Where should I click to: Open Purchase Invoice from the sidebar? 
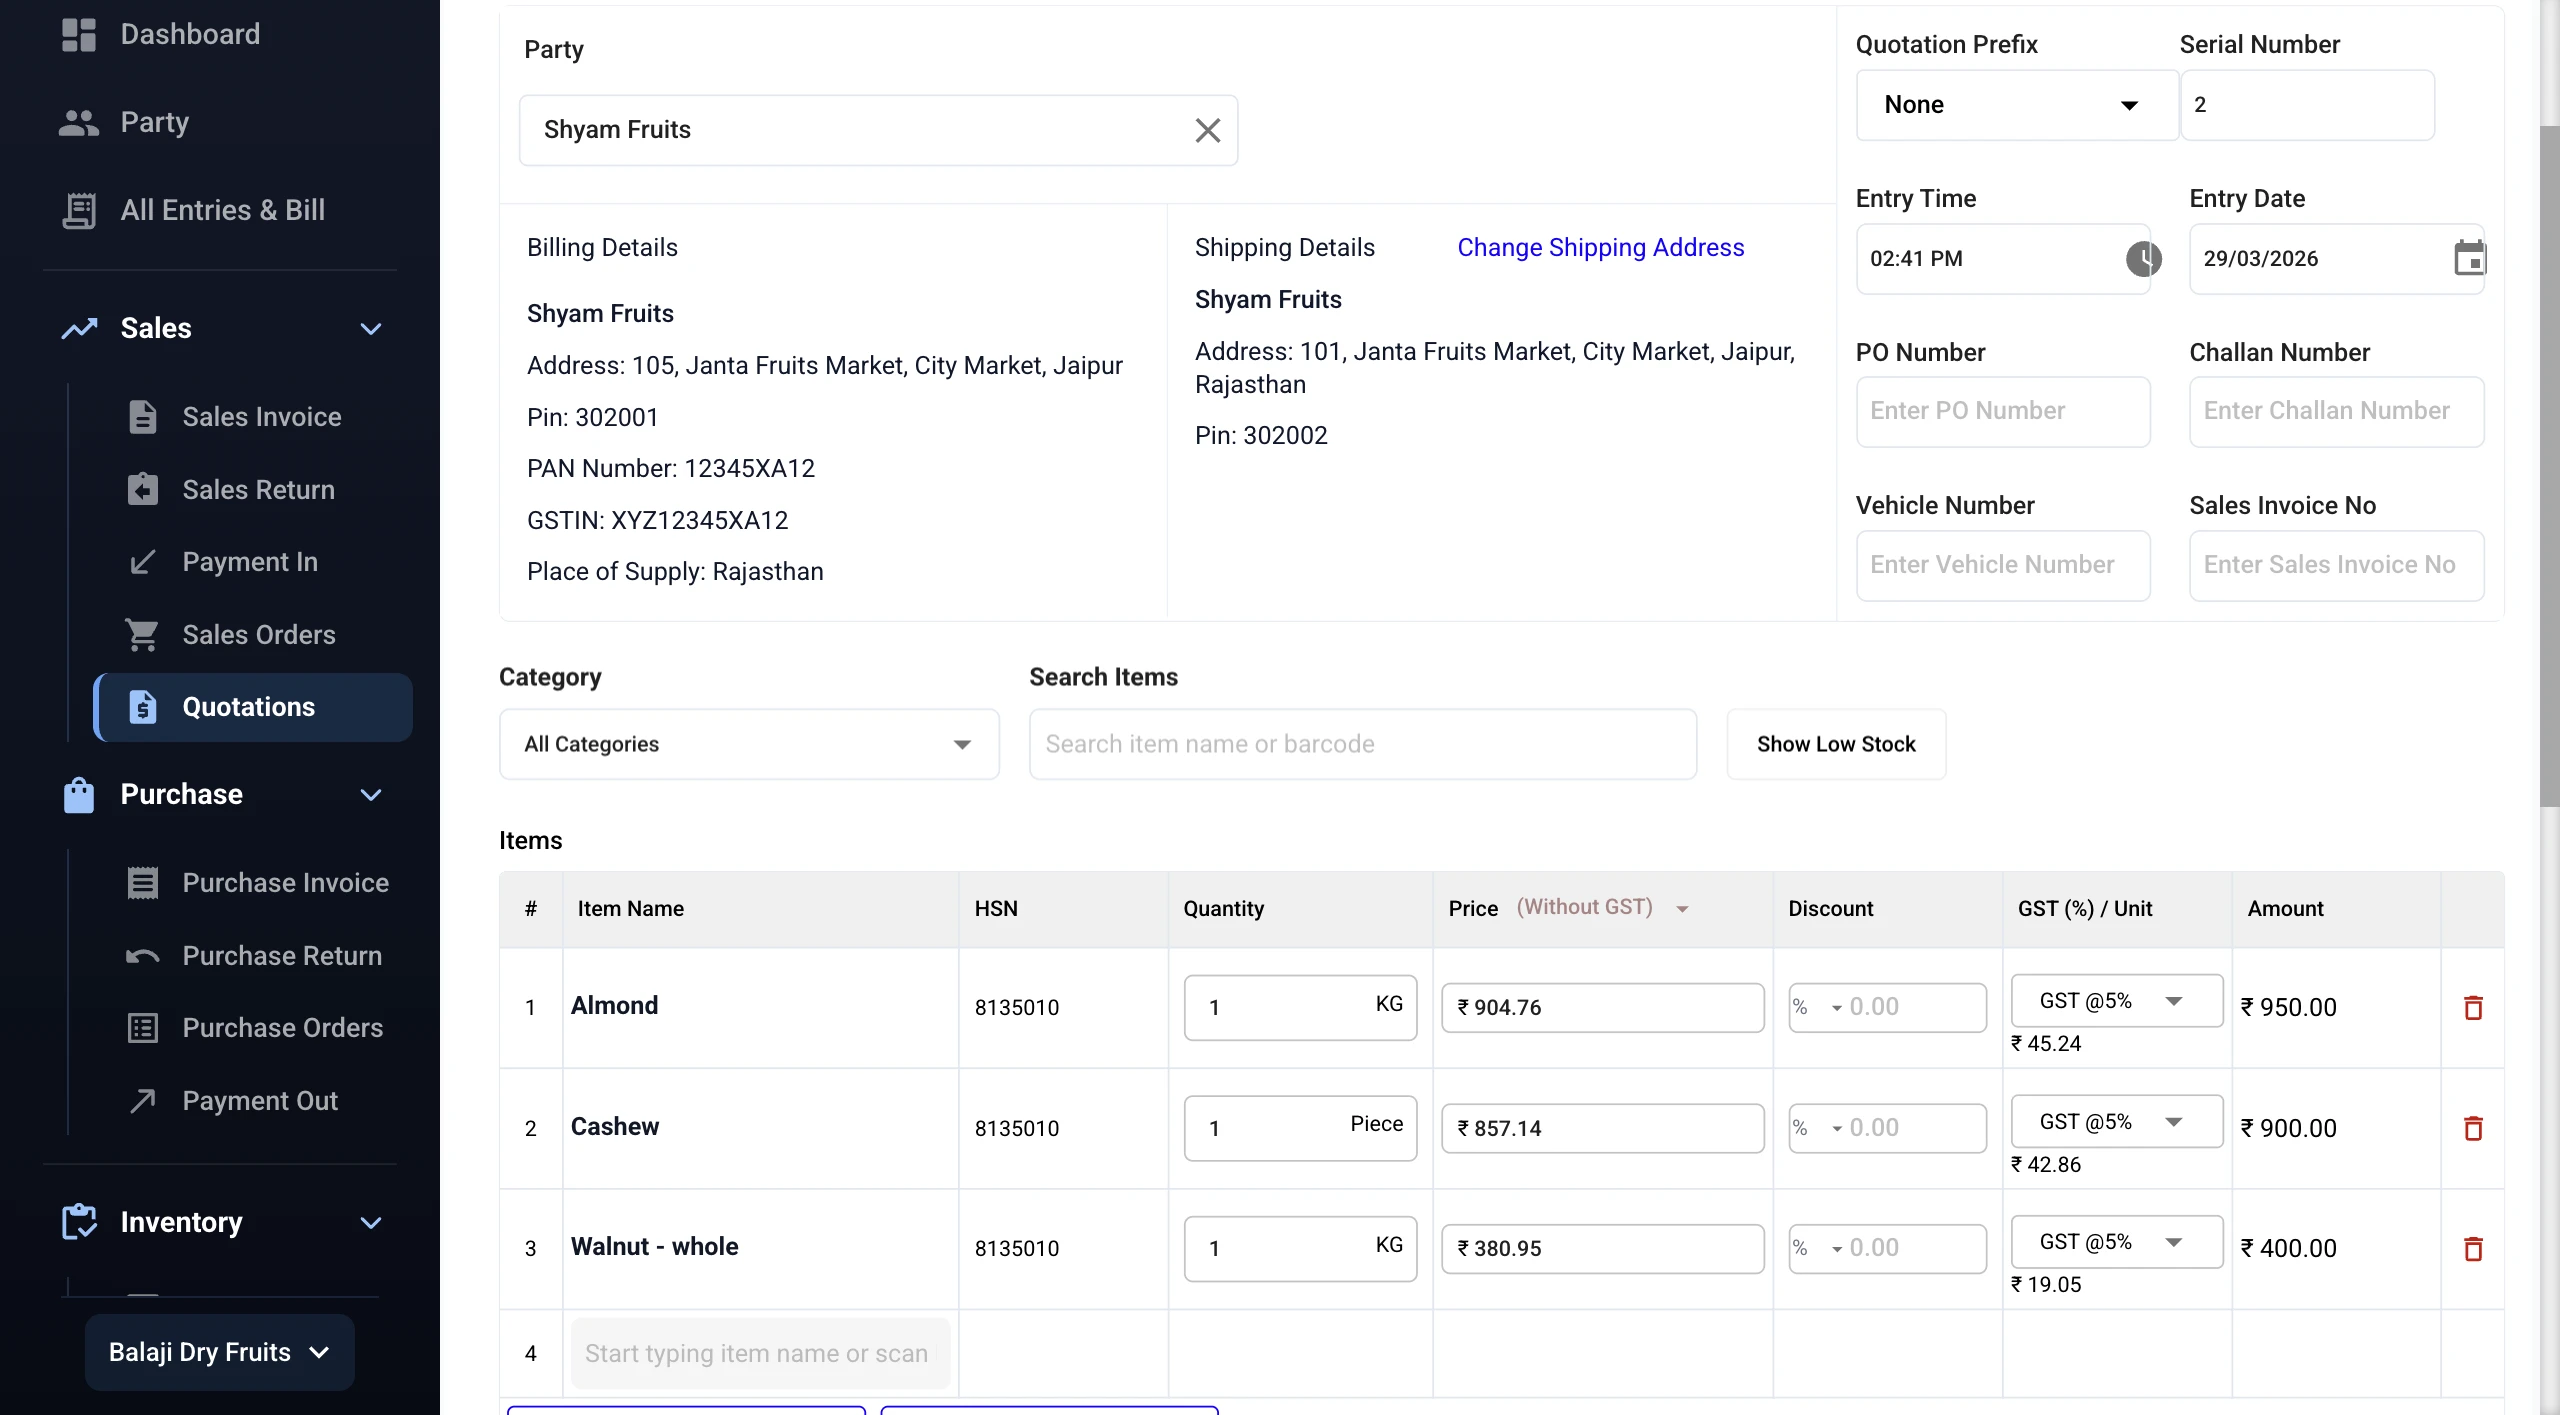[x=285, y=882]
